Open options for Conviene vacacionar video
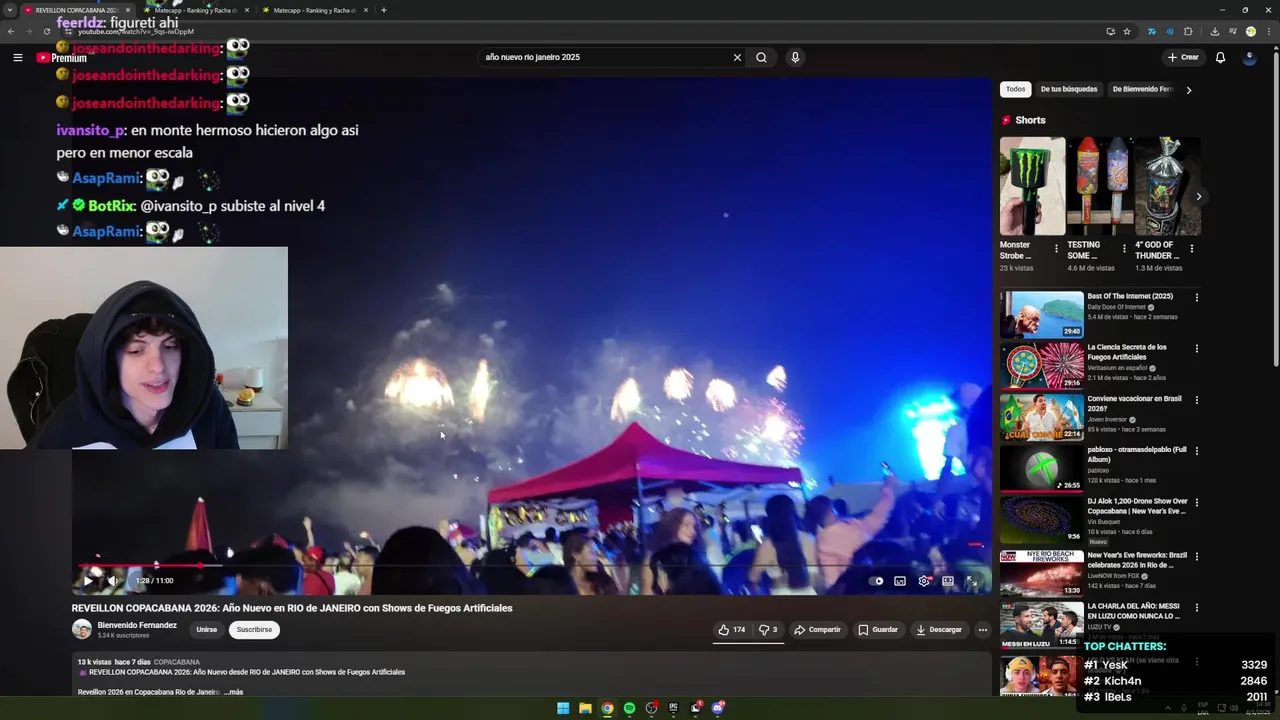This screenshot has width=1280, height=720. pyautogui.click(x=1196, y=400)
